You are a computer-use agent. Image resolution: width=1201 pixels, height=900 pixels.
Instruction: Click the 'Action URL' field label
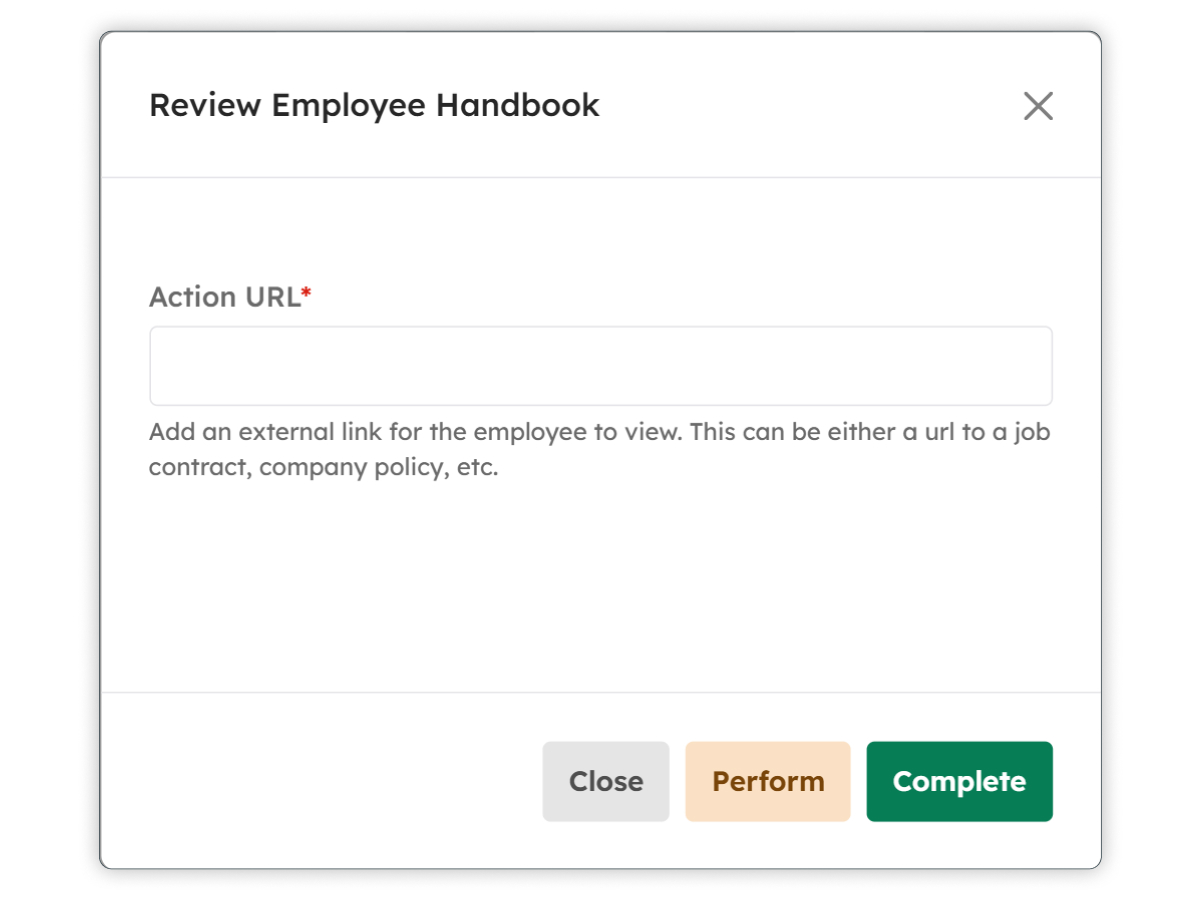pos(230,297)
